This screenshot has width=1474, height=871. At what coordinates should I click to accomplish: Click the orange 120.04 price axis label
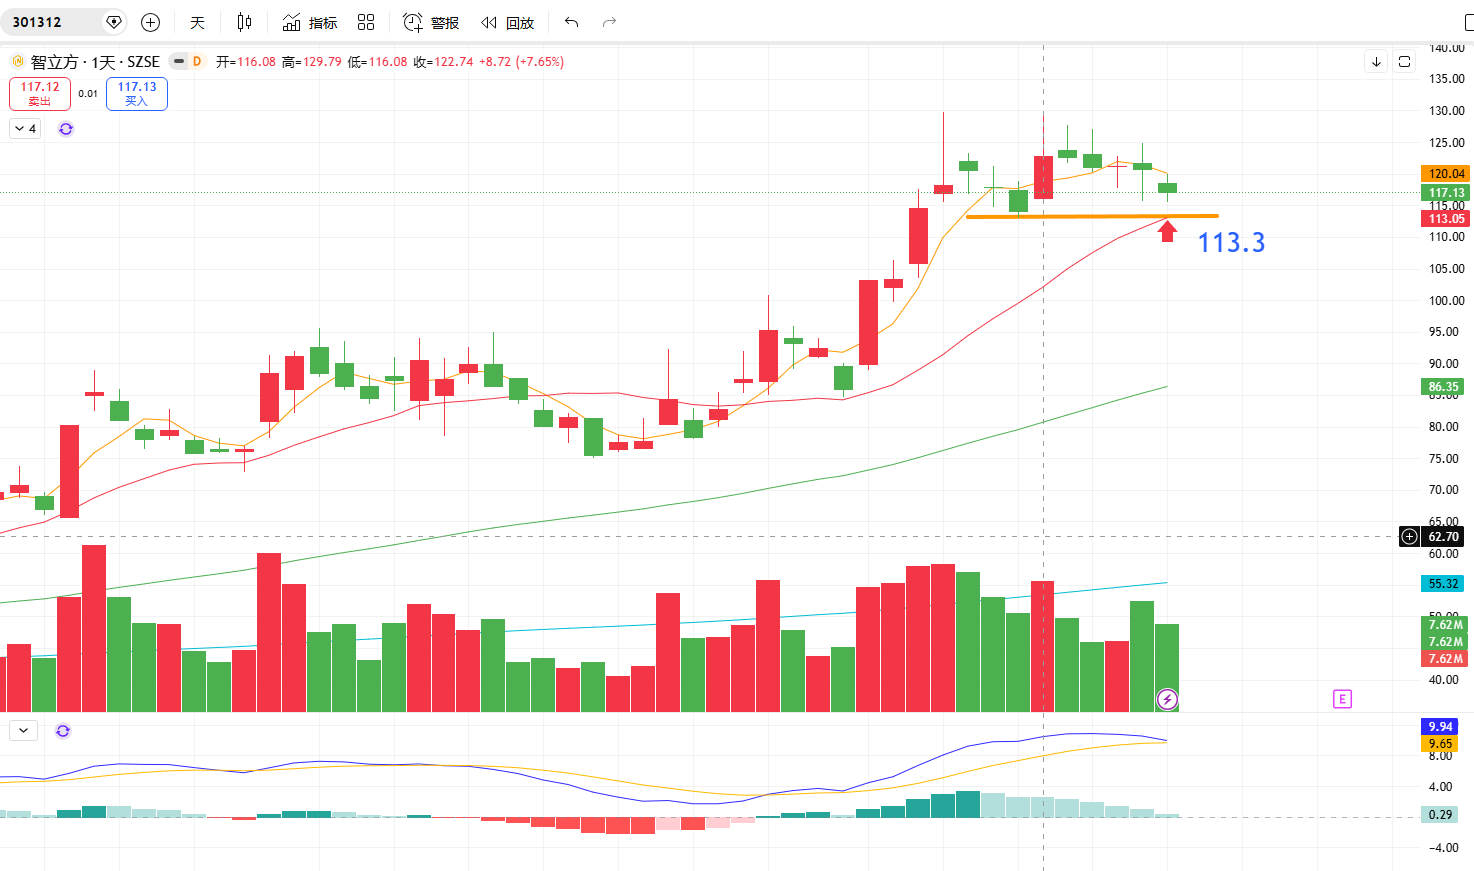1446,174
